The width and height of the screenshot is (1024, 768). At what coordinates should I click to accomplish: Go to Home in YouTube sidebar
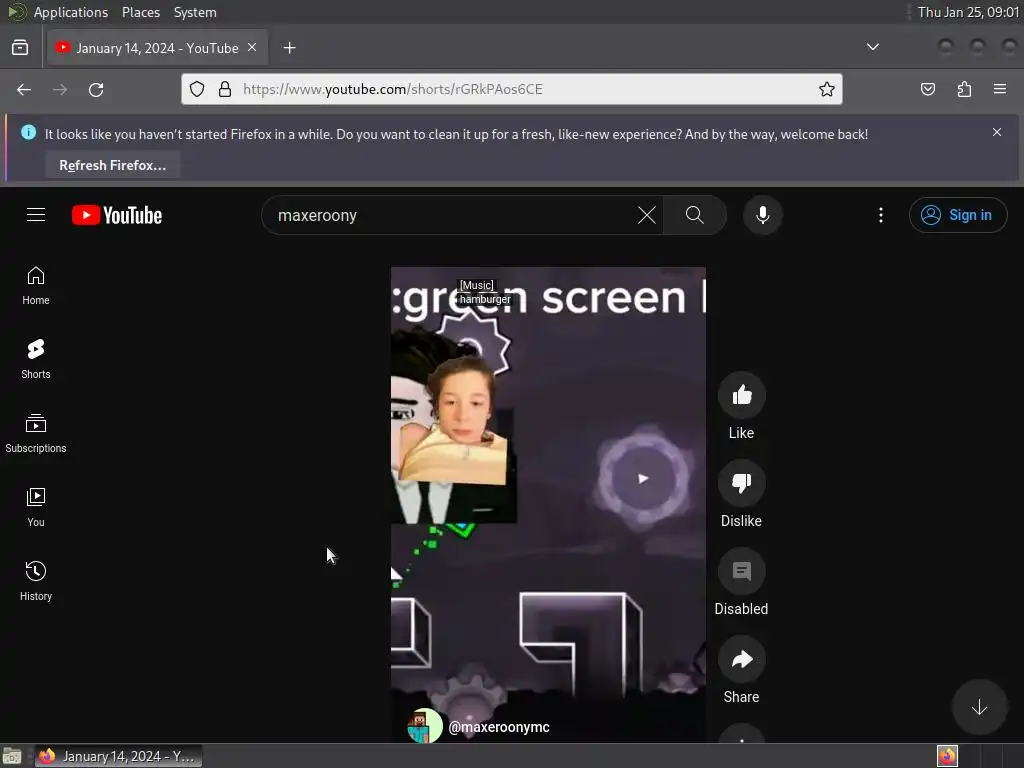pos(36,286)
